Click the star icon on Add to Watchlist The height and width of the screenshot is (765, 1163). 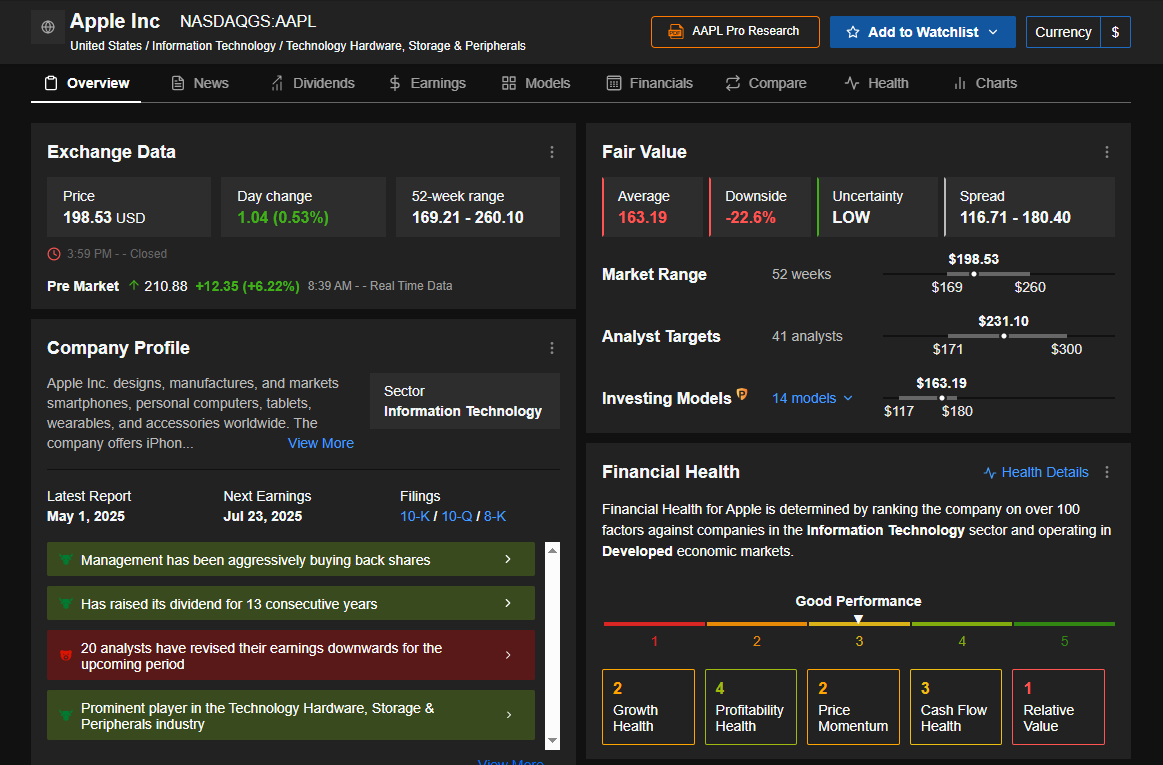(853, 32)
